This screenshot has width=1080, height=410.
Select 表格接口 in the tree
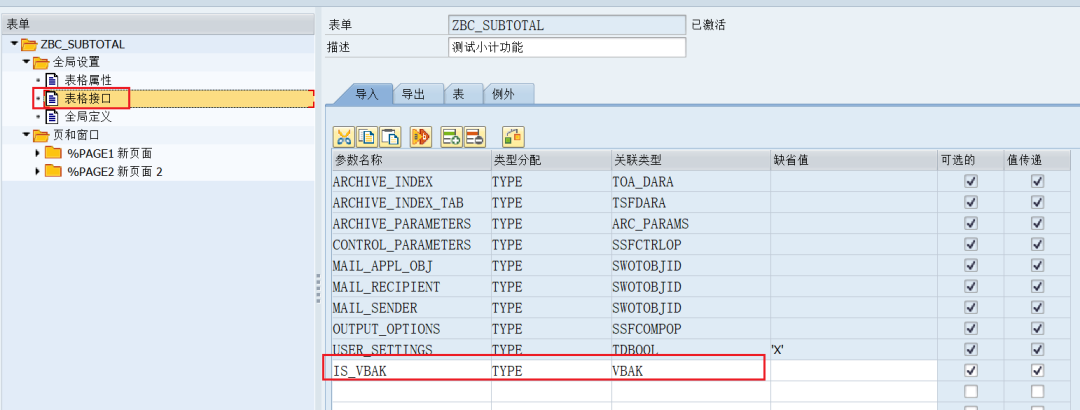pos(88,99)
